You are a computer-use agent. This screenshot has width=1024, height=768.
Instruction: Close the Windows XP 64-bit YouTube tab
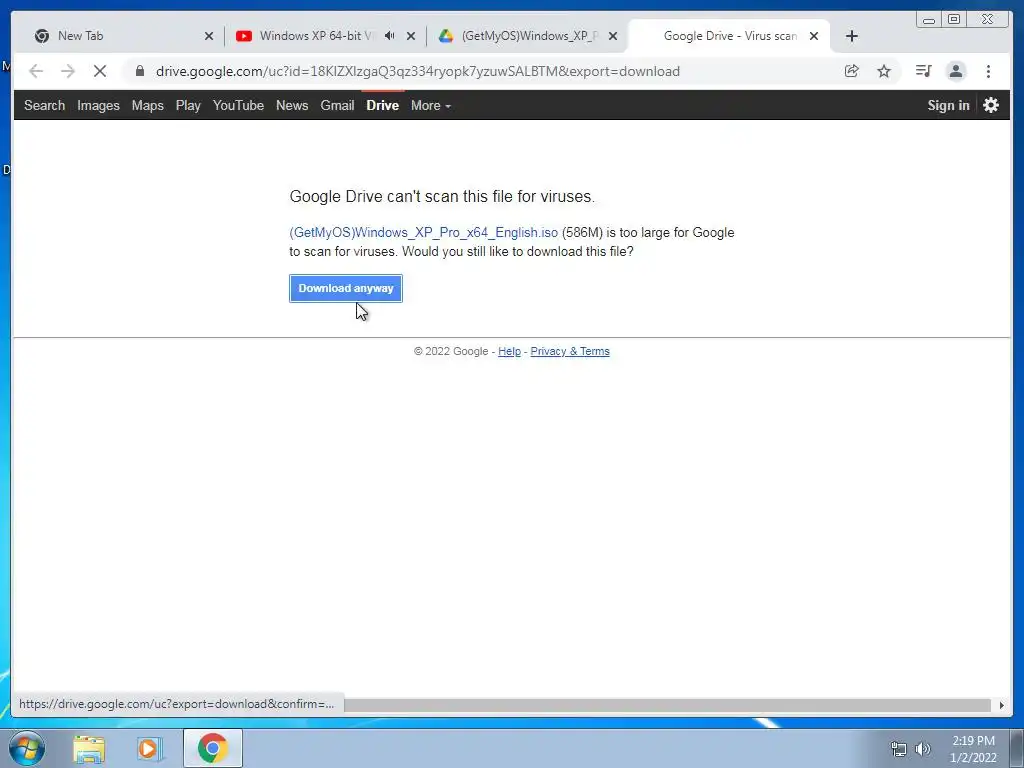pos(411,36)
